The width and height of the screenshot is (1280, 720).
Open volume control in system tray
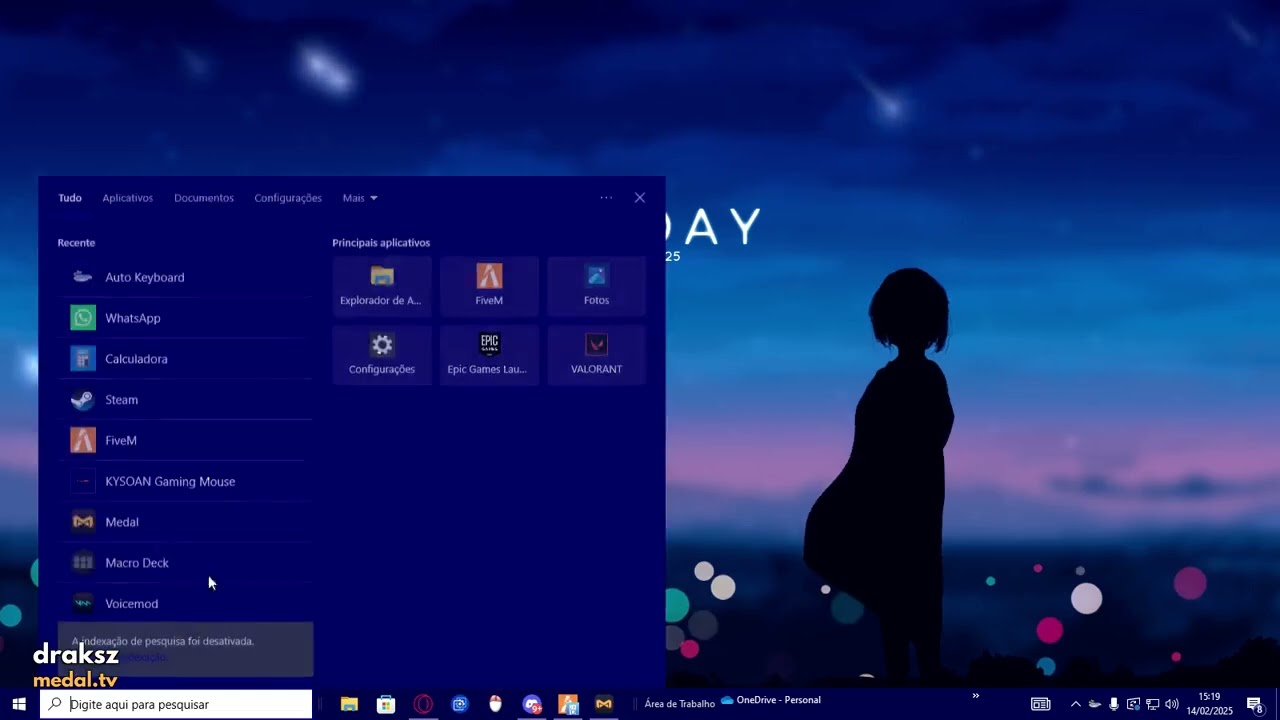(1172, 704)
